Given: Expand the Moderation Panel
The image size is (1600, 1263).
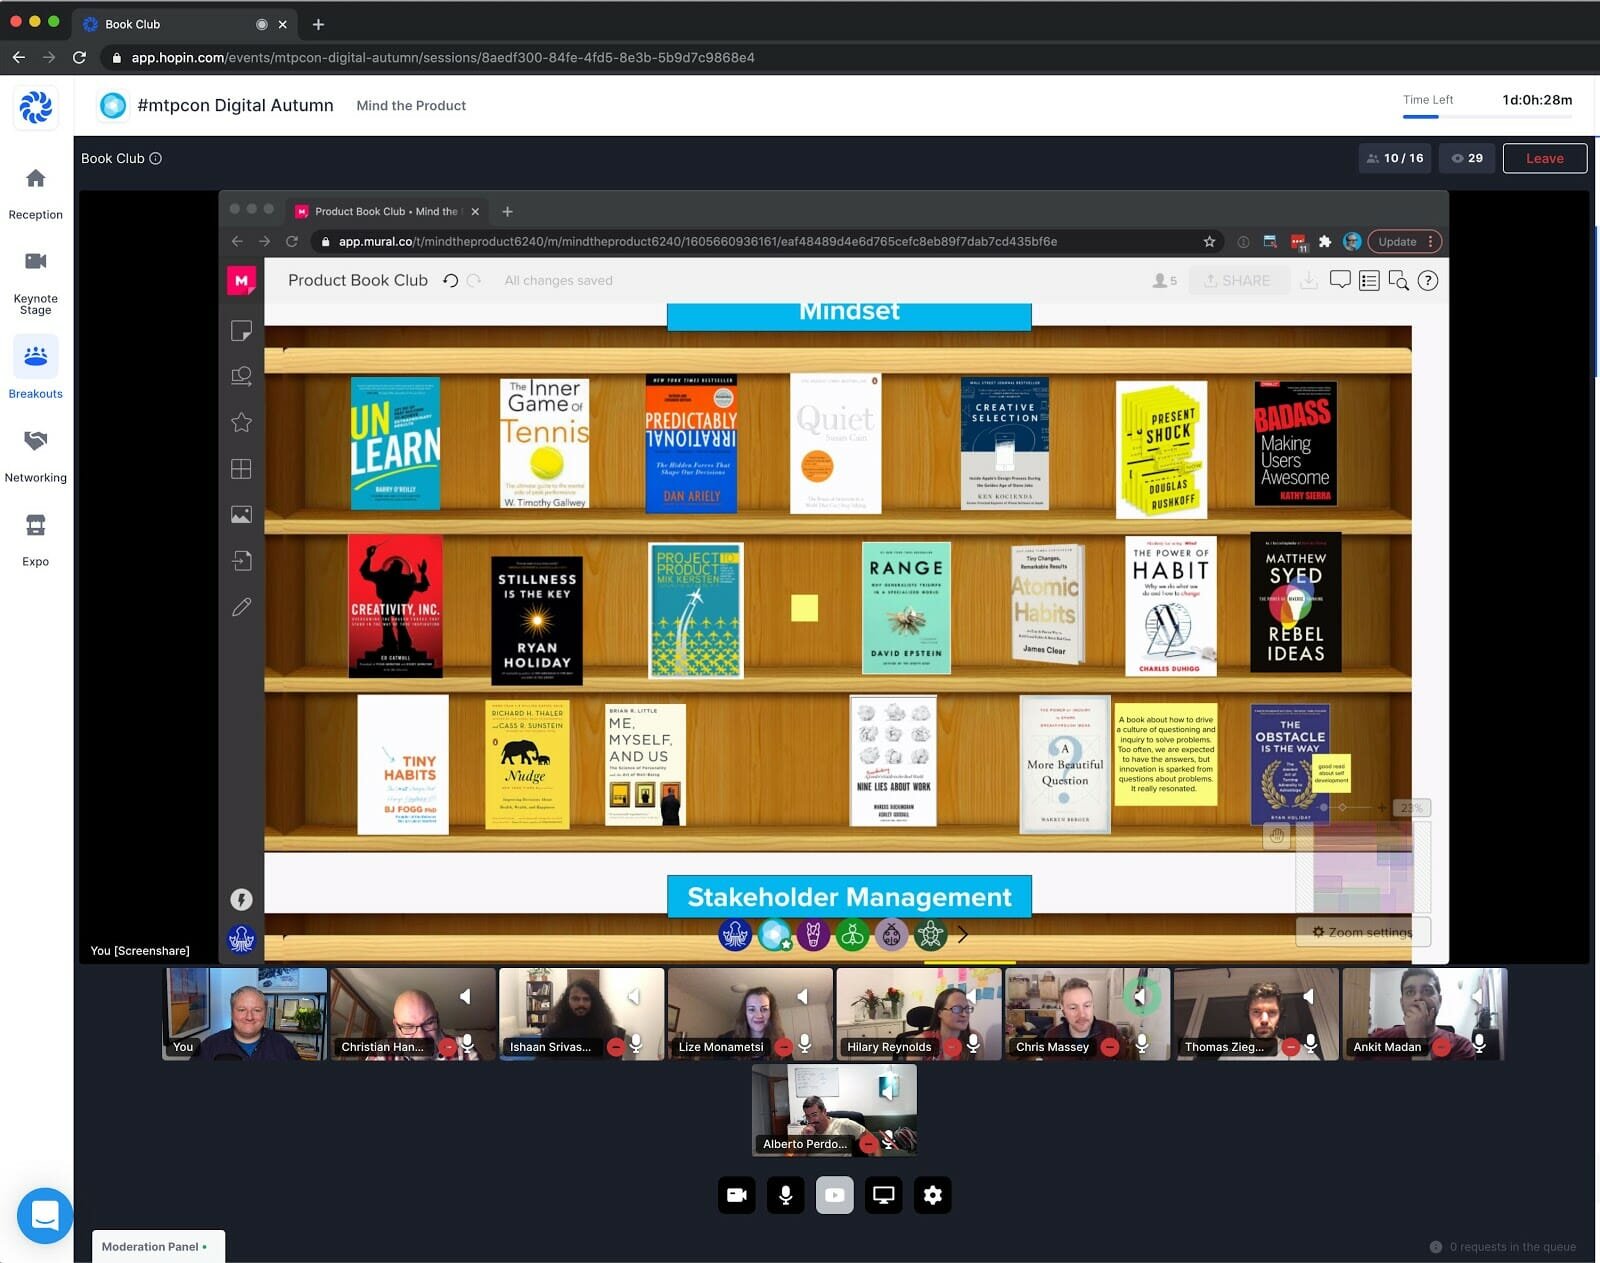Looking at the screenshot, I should coord(157,1246).
